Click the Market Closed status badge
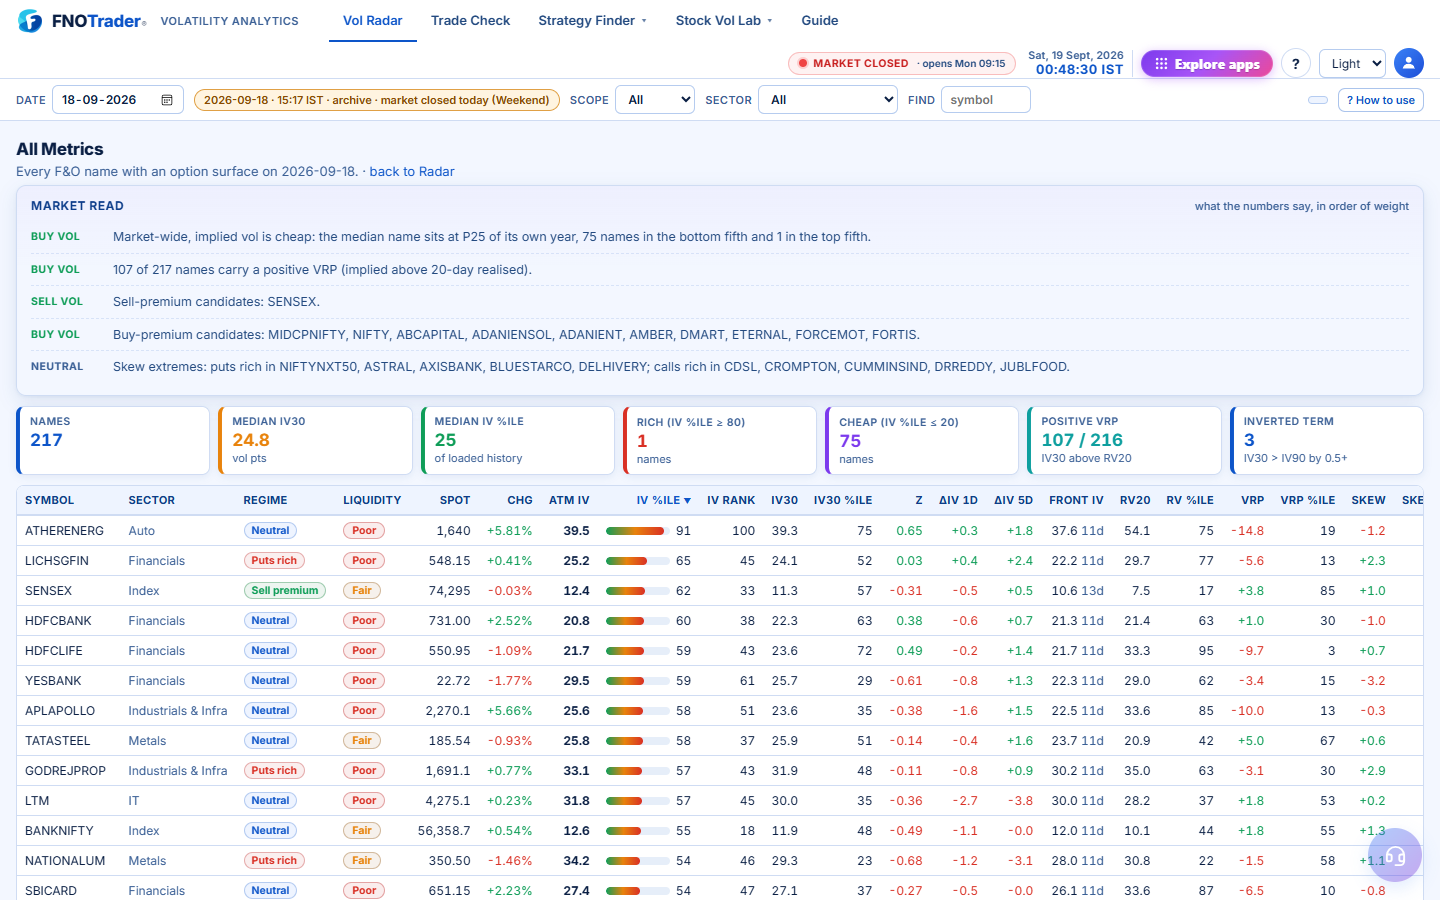1440x900 pixels. [x=902, y=64]
